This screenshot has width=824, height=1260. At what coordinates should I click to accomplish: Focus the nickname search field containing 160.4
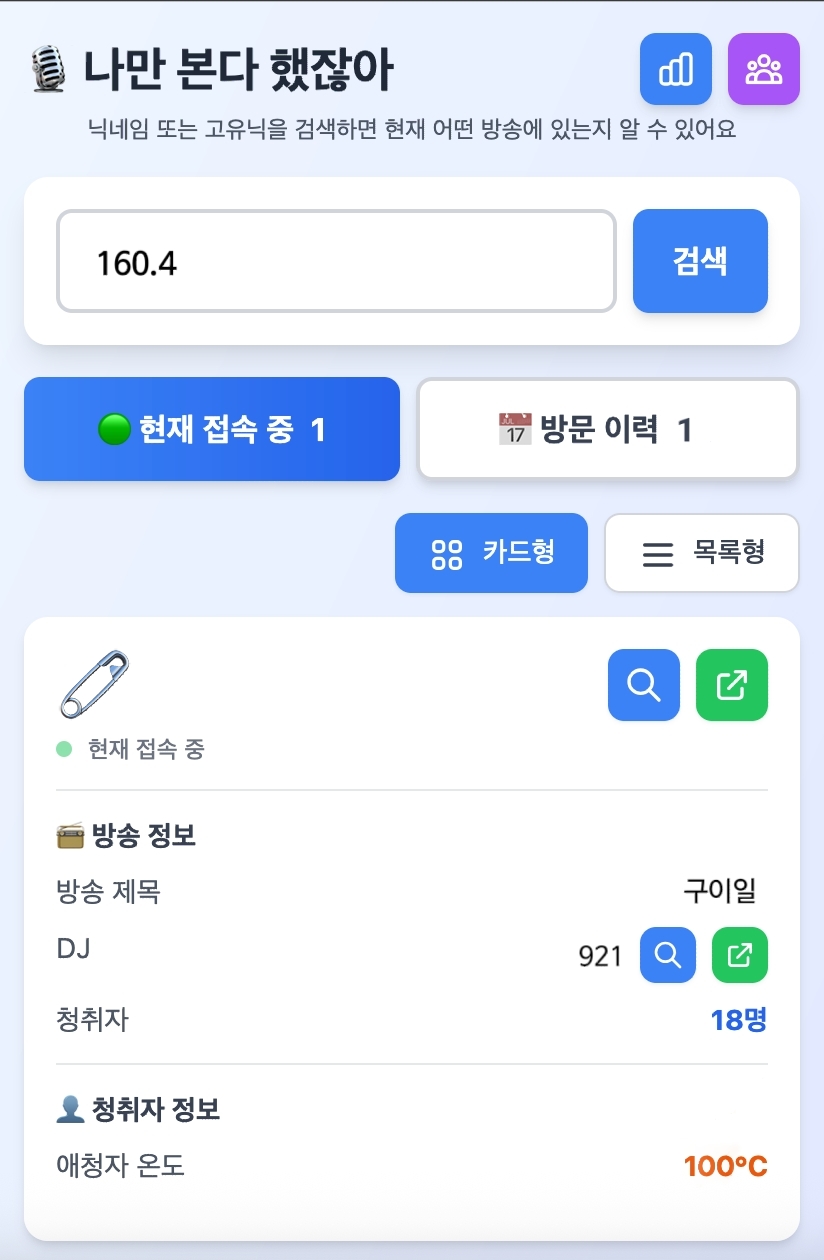pyautogui.click(x=336, y=261)
